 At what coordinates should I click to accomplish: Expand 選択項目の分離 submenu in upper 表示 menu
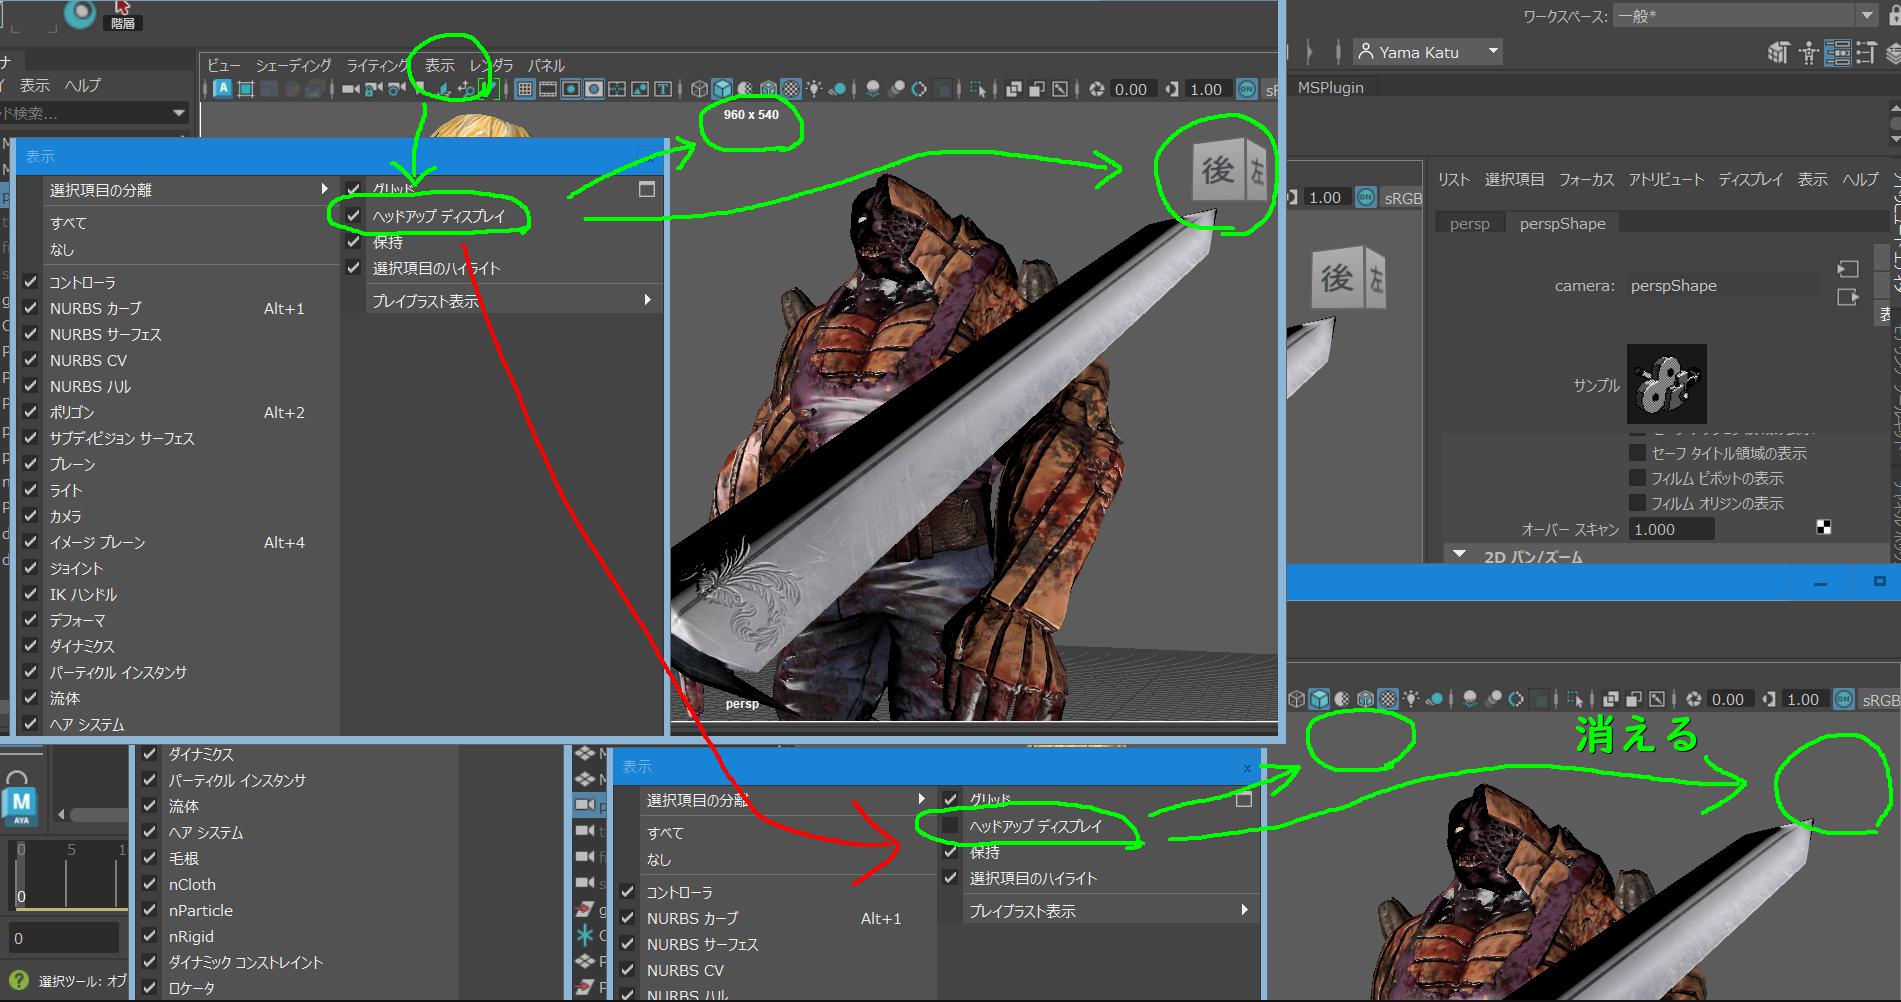pyautogui.click(x=190, y=190)
